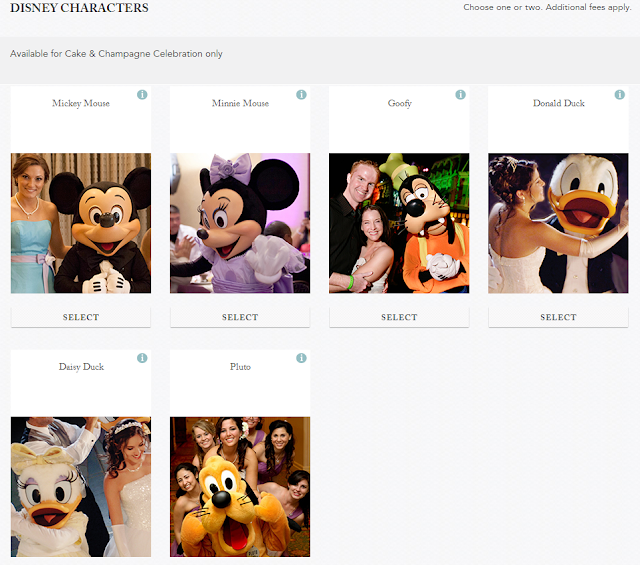Open the info icon for Mickey Mouse
This screenshot has width=640, height=565.
click(142, 95)
